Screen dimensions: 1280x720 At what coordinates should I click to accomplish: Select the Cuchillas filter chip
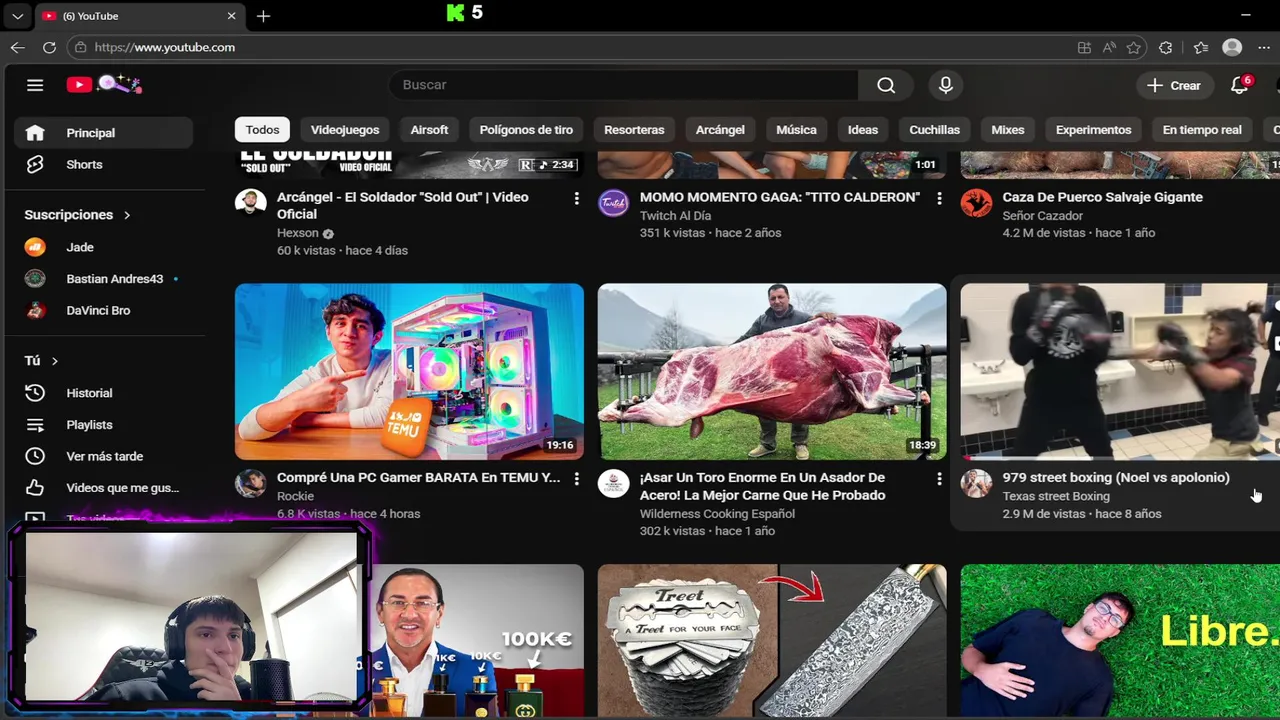coord(934,130)
